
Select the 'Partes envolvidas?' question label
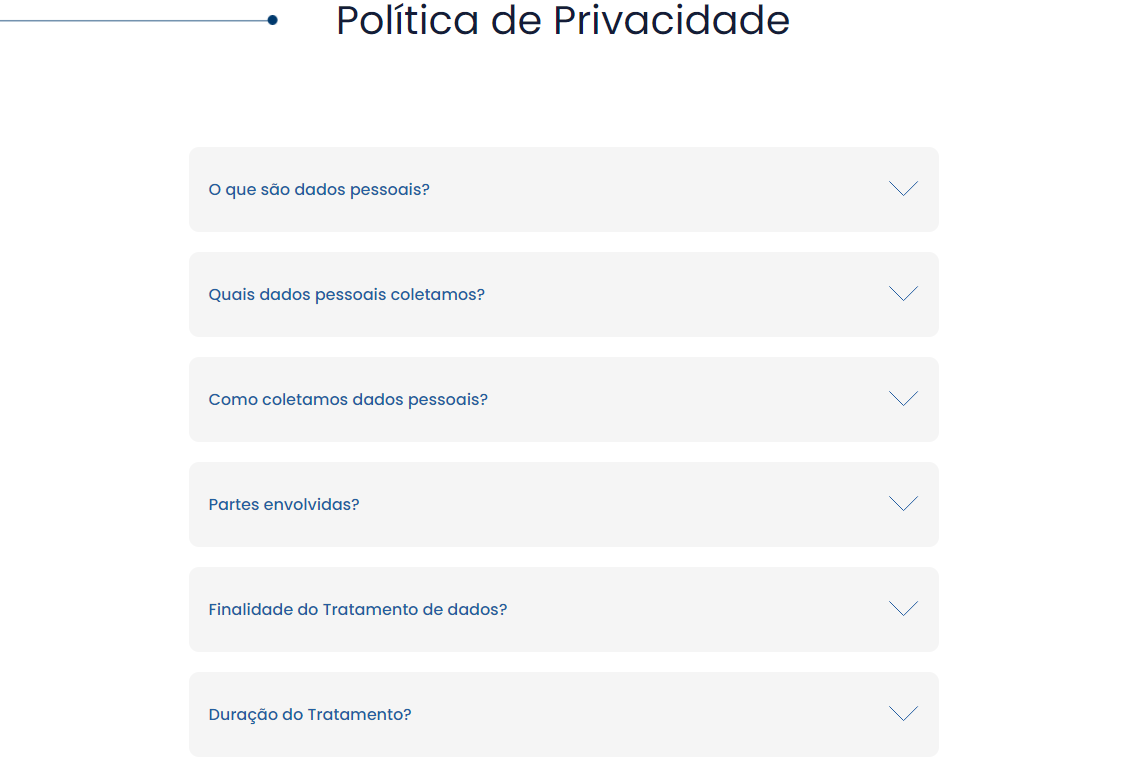click(x=284, y=505)
